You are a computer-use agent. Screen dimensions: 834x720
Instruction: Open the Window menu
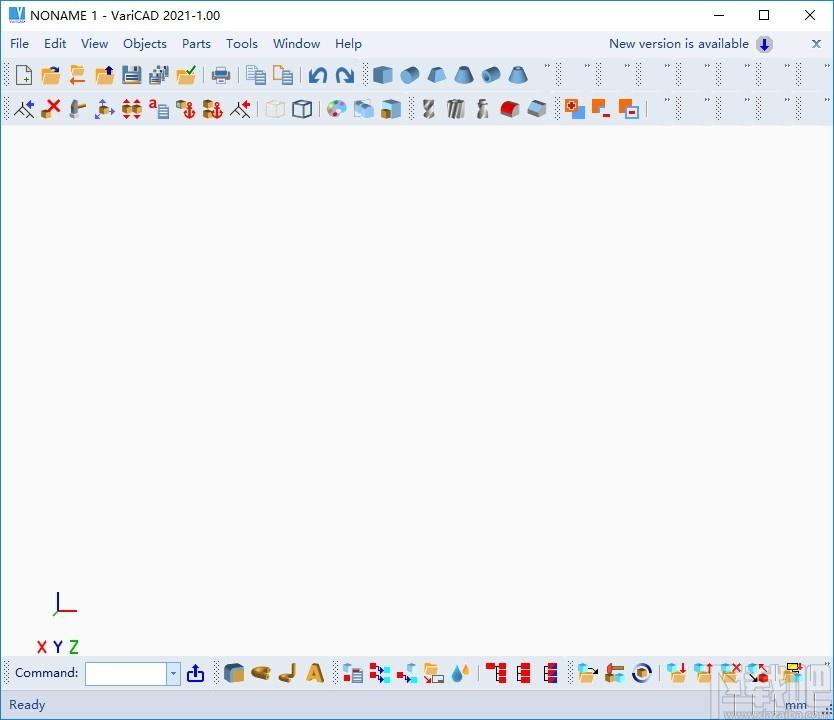[x=296, y=44]
